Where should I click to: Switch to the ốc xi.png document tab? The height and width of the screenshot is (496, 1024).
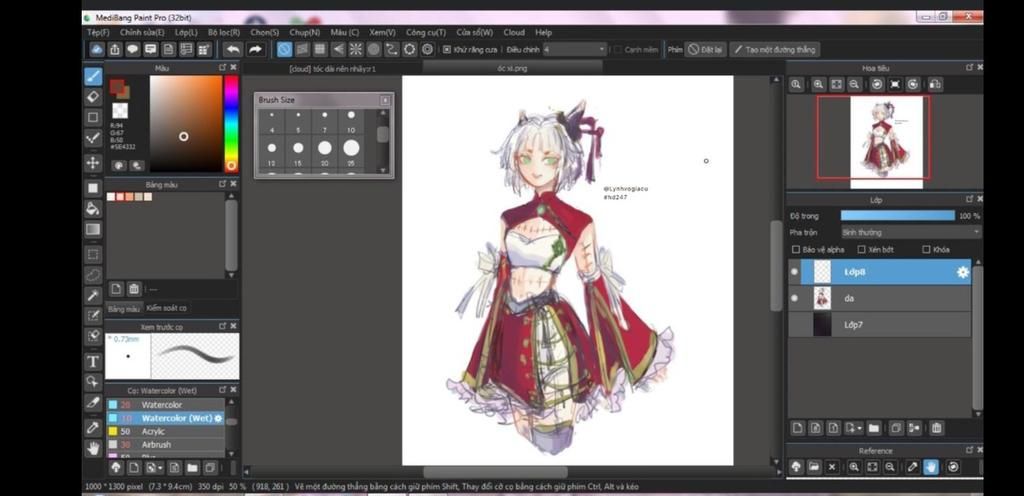click(512, 68)
